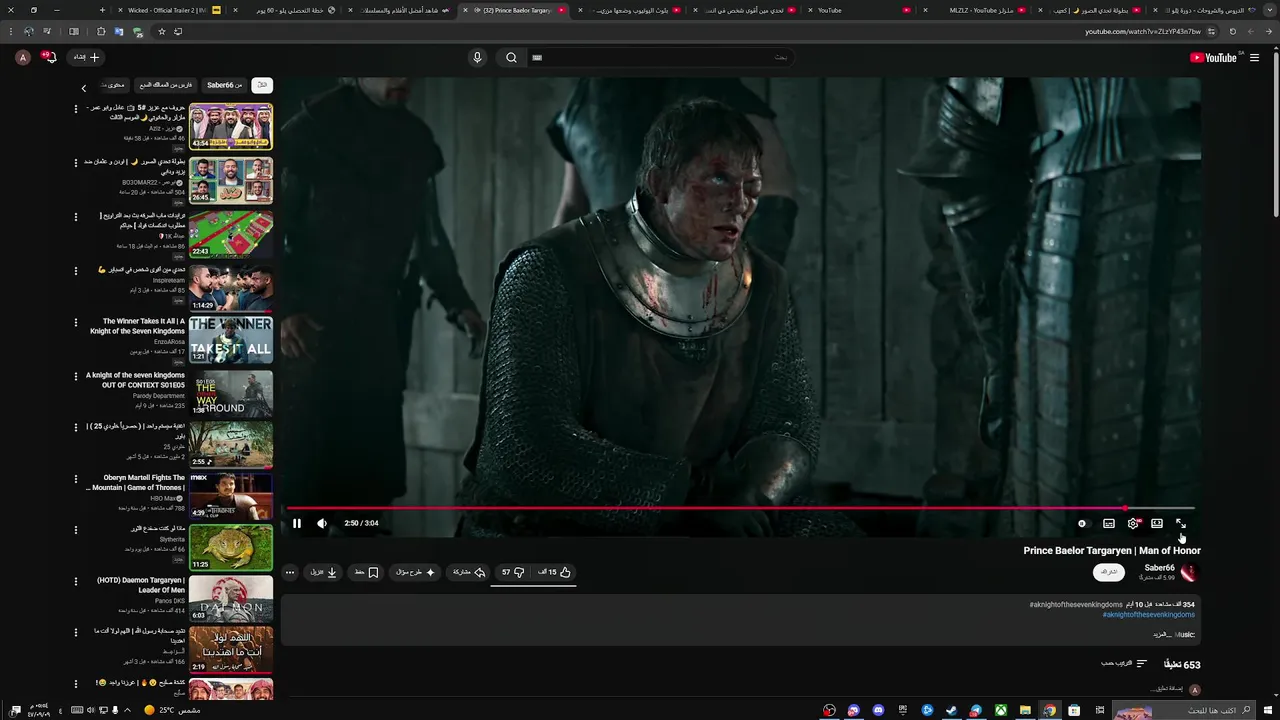
Task: Open 'OUT OF CONTEXT S01E05' video thumbnail
Action: (231, 394)
